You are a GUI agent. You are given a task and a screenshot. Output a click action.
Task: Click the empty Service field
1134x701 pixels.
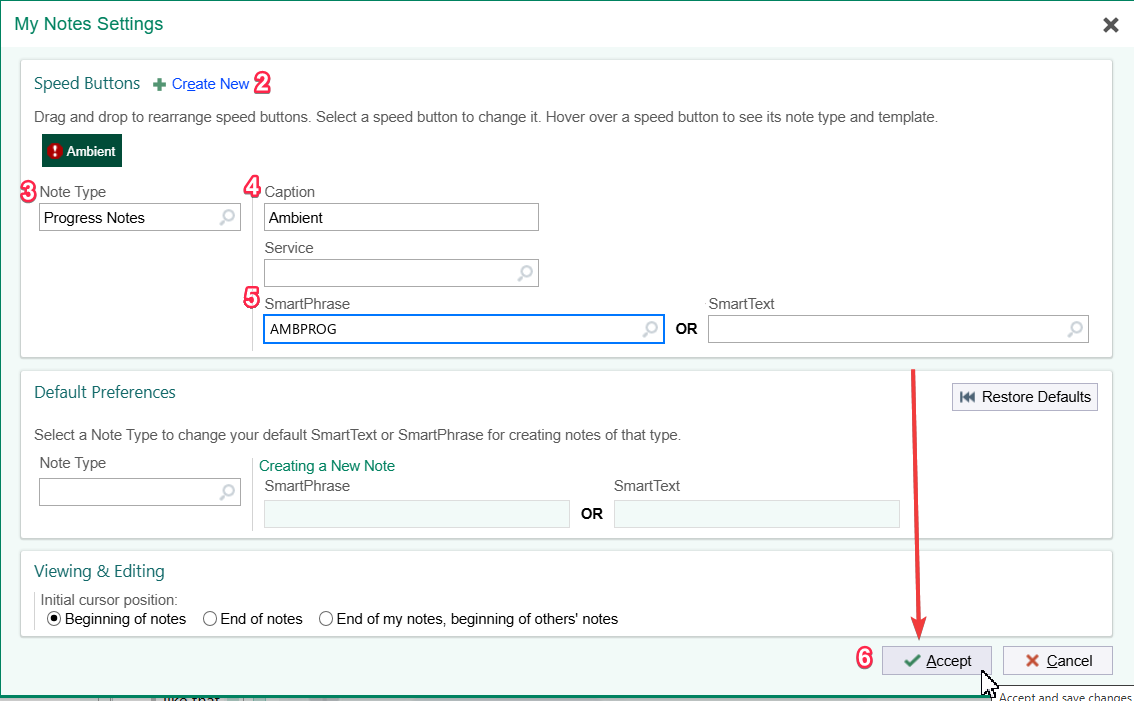pyautogui.click(x=401, y=273)
